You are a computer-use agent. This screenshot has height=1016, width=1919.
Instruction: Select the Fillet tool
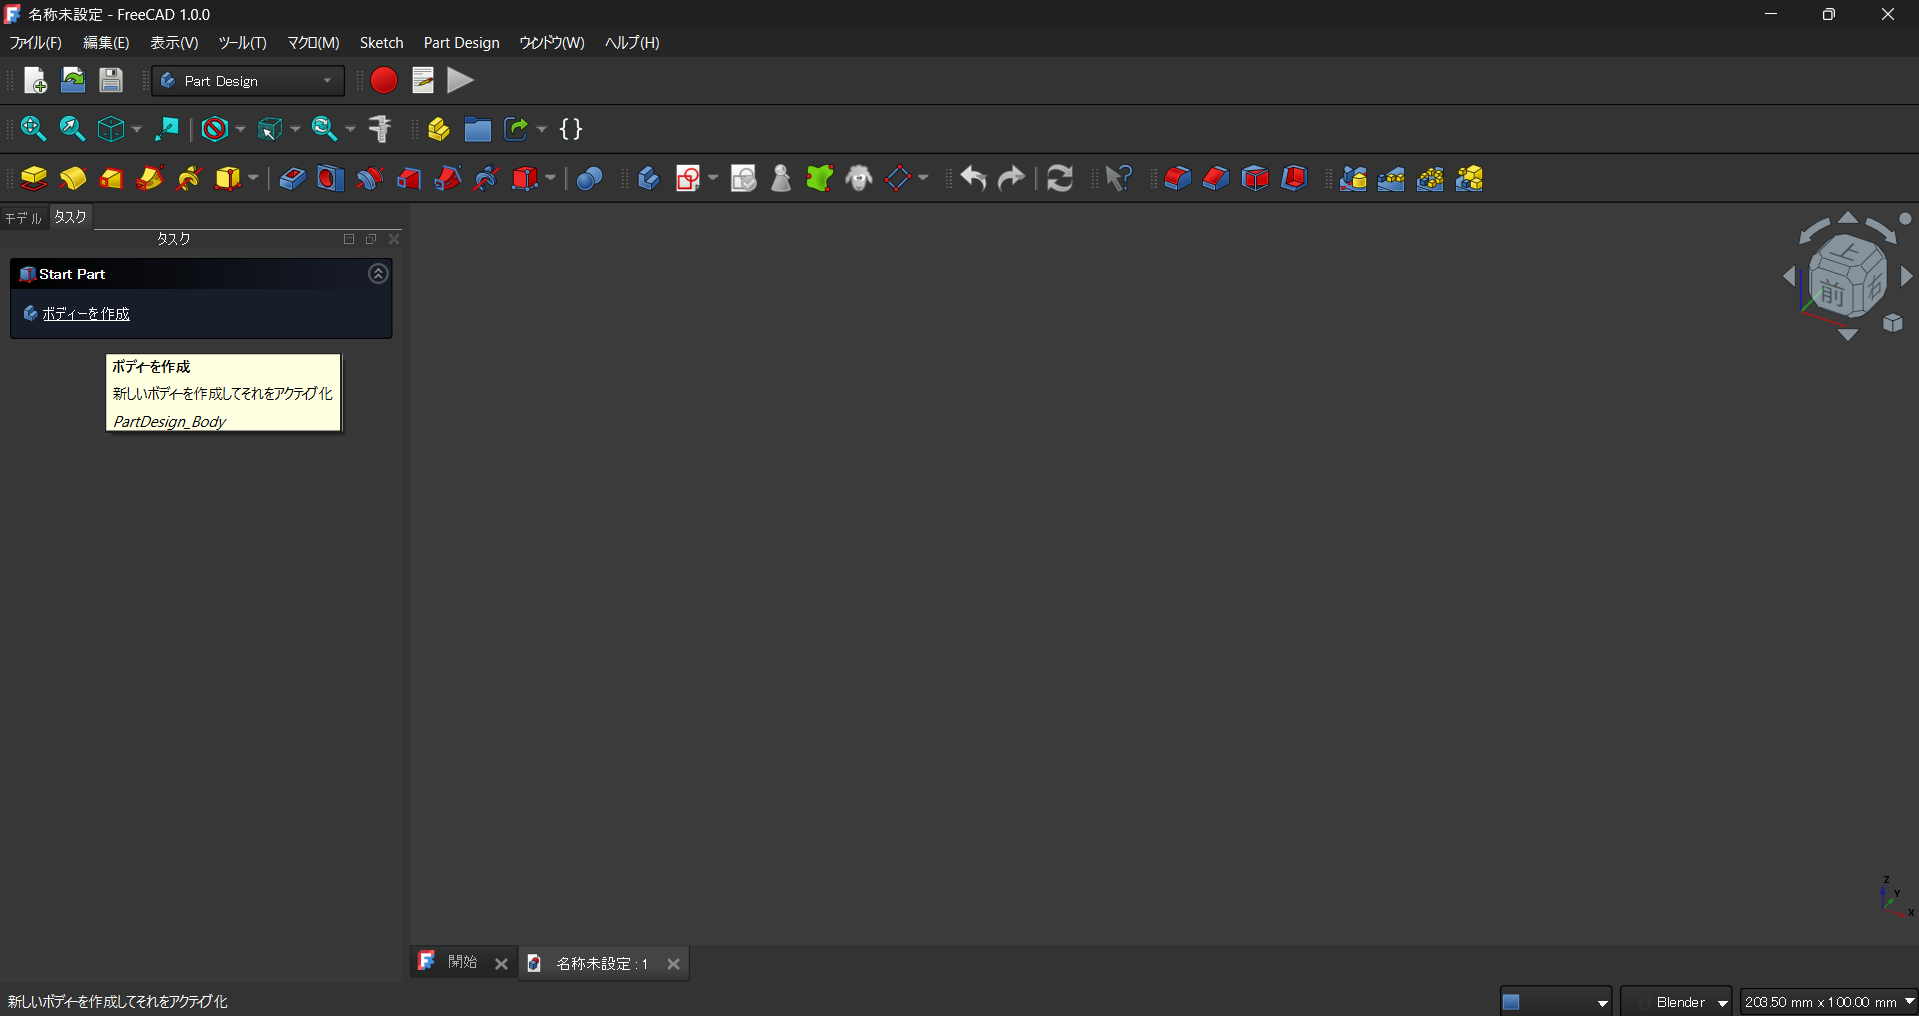1178,179
